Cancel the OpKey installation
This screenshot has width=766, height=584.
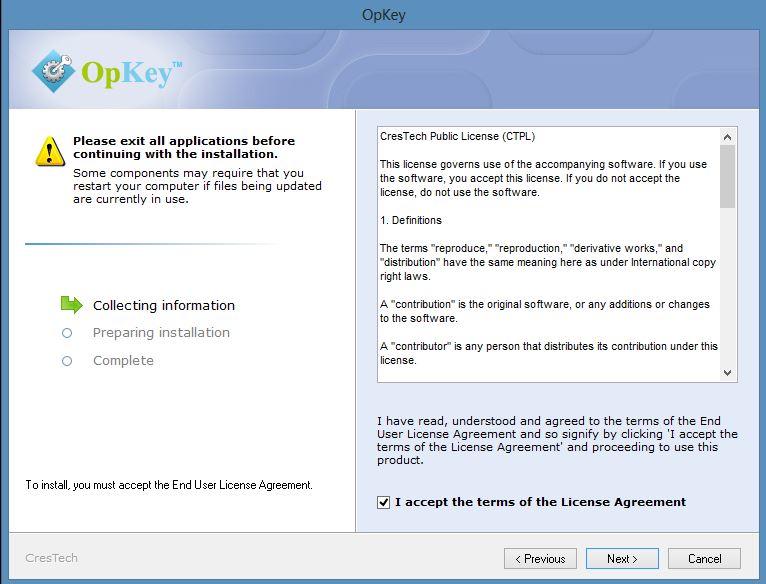pyautogui.click(x=704, y=559)
